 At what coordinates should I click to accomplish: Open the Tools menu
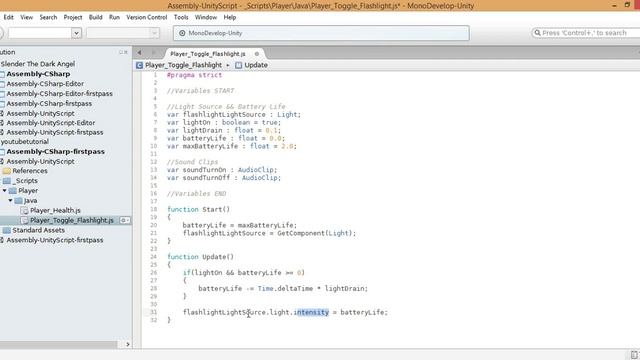point(181,17)
